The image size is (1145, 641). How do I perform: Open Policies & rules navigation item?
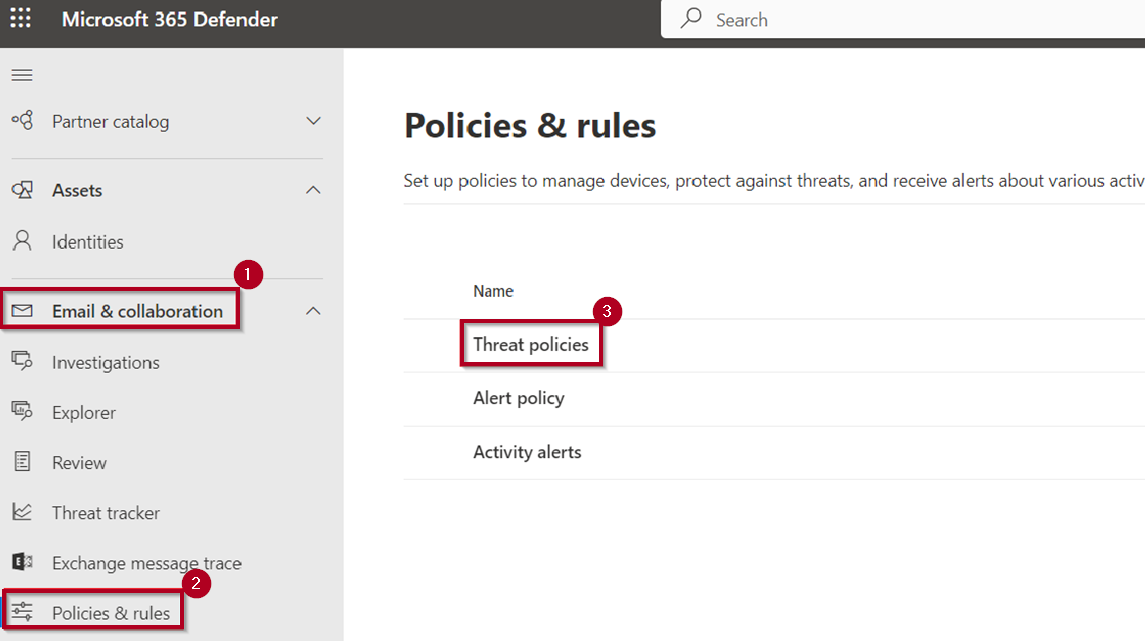pos(111,613)
